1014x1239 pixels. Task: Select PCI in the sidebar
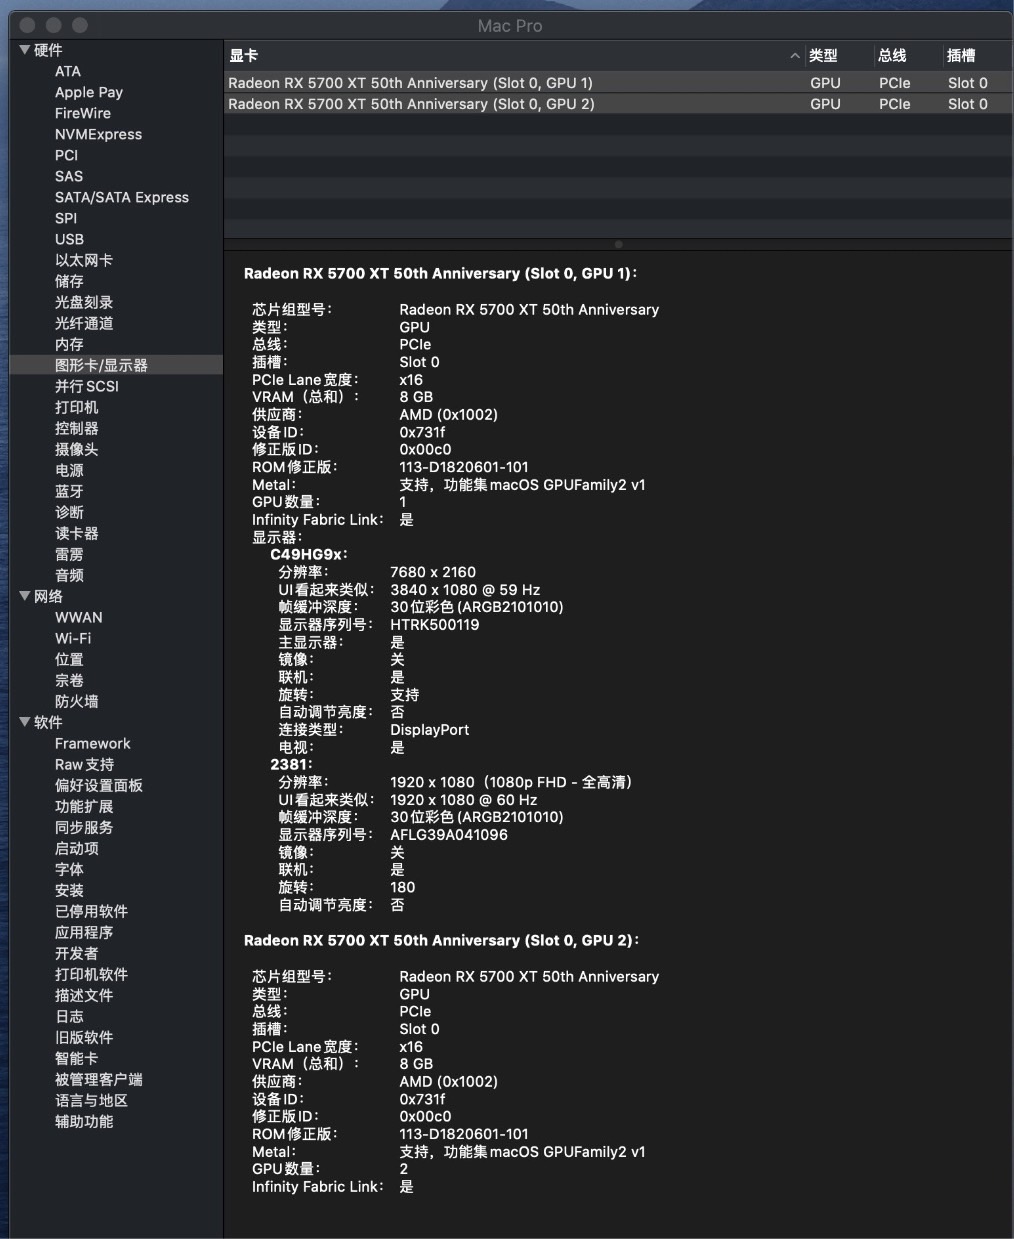coord(66,155)
